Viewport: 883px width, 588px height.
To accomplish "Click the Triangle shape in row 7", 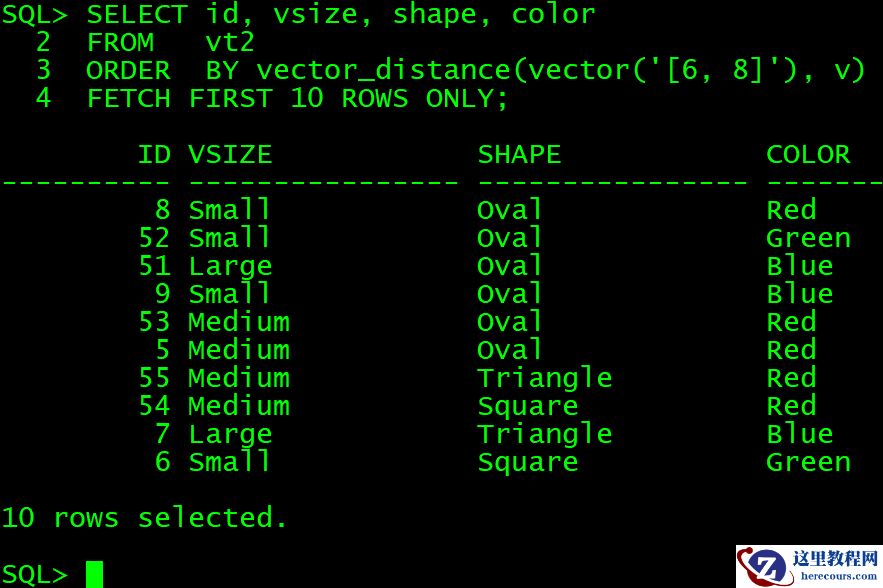I will tap(544, 435).
